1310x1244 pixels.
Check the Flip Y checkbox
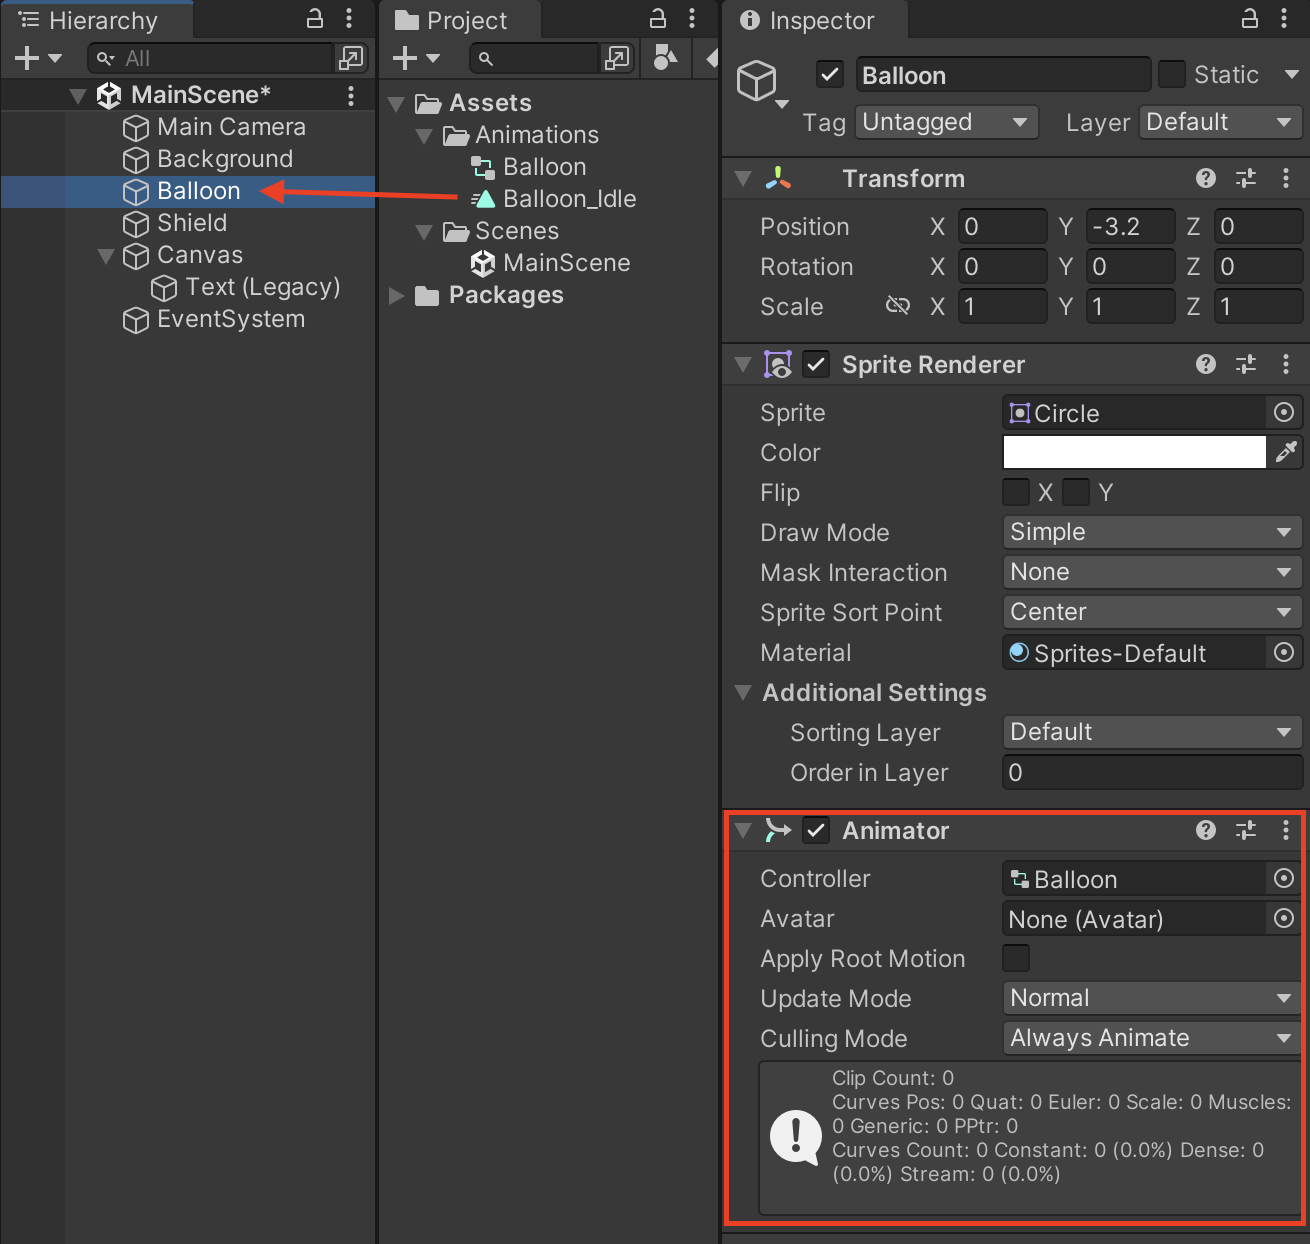1076,492
